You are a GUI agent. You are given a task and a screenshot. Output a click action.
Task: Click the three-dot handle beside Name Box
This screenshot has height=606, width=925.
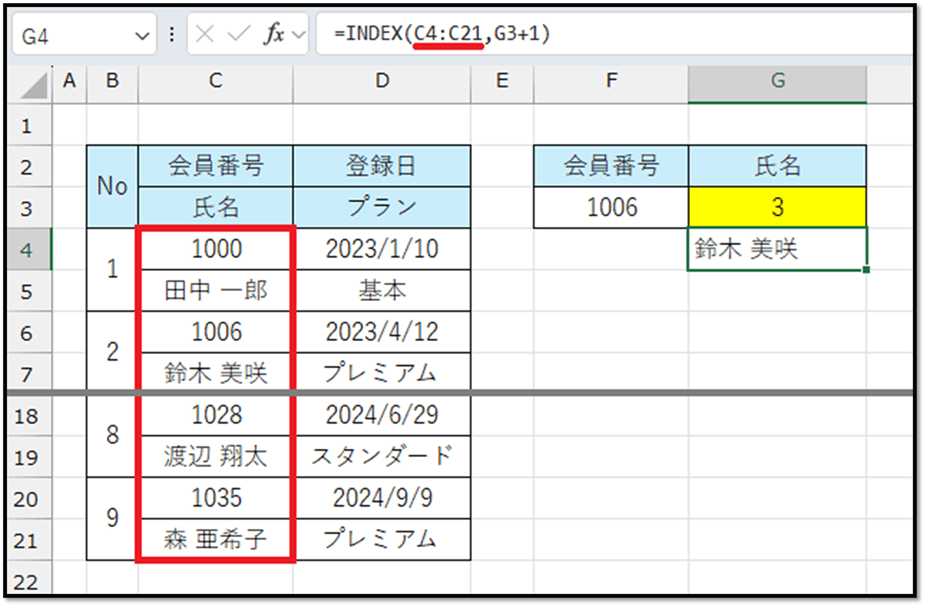click(x=171, y=35)
